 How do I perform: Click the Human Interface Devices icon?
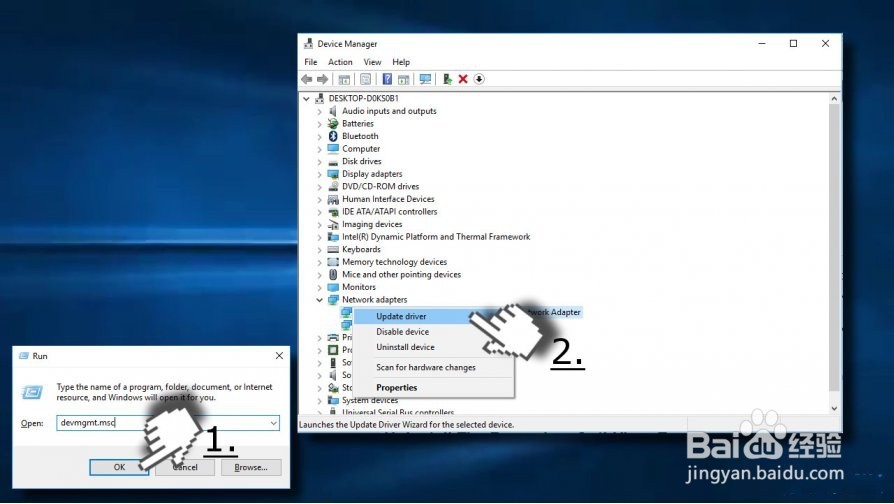(333, 200)
